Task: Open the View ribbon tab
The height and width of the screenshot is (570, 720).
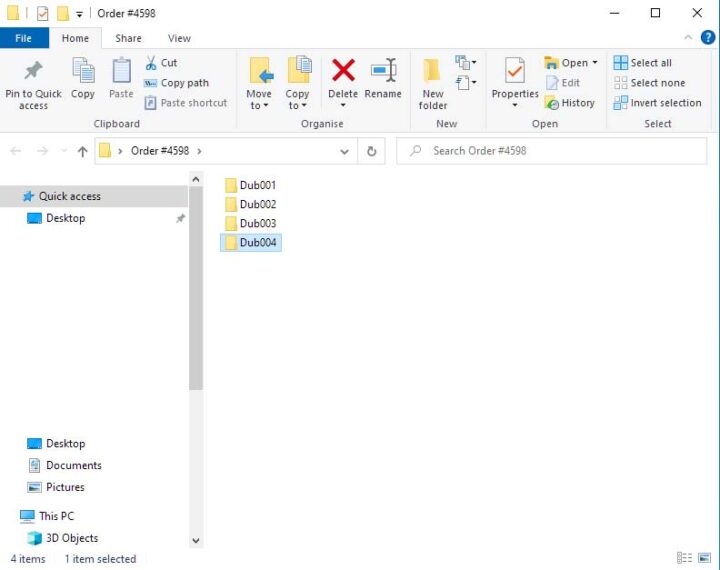Action: (179, 38)
